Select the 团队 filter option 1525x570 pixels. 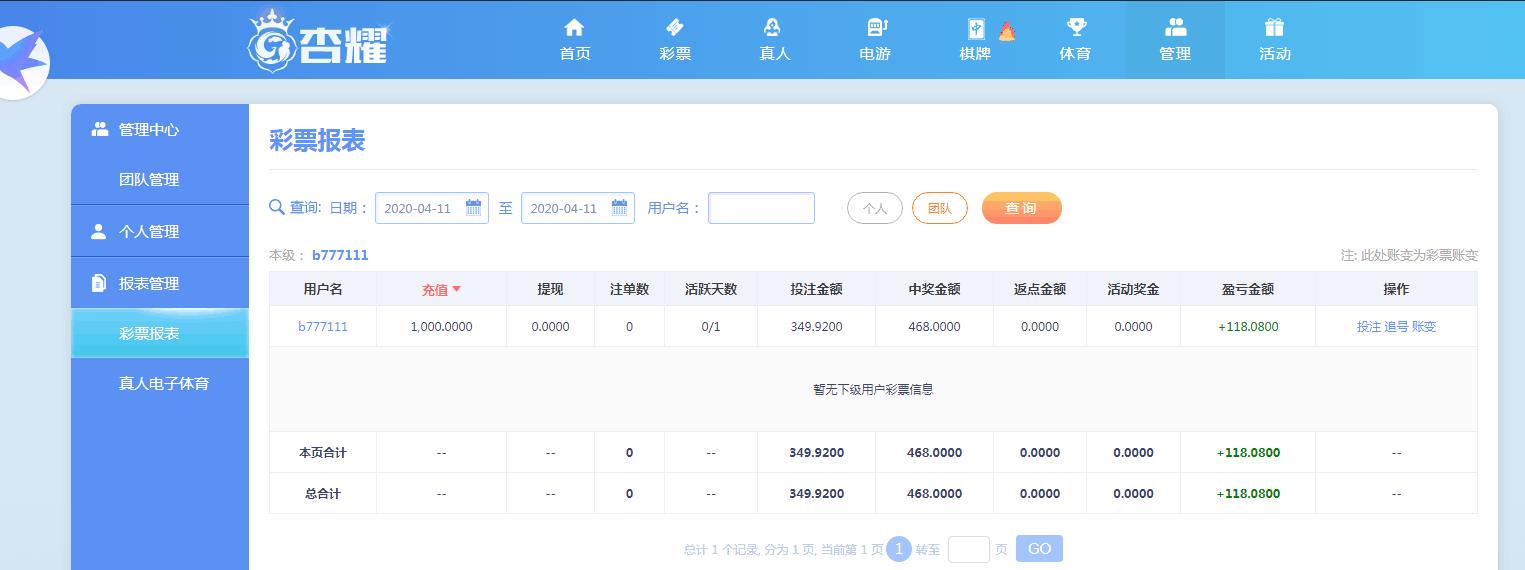940,208
